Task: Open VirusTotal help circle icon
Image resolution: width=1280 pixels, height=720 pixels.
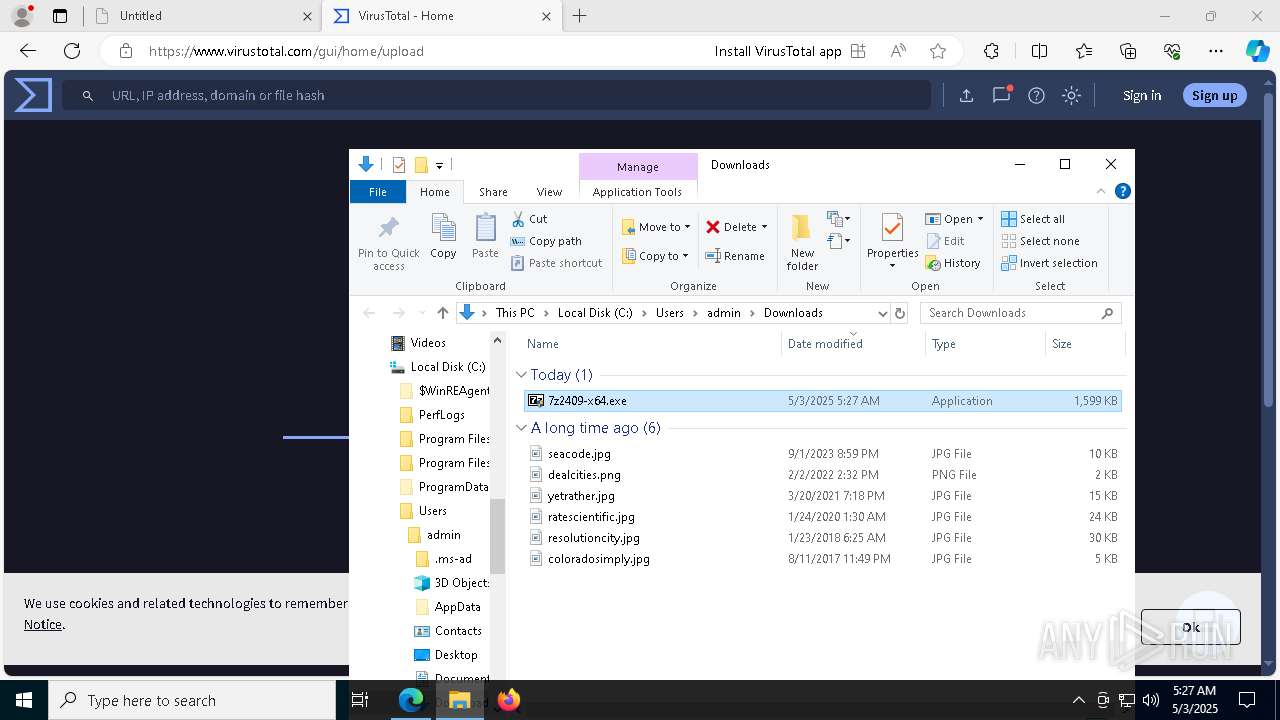Action: [1037, 95]
